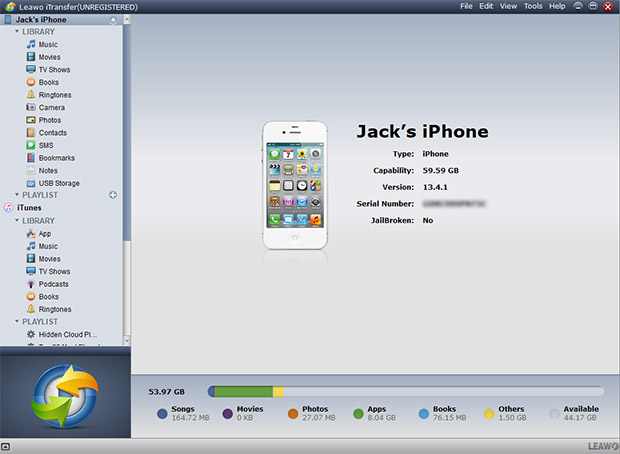Click the green Apps storage legend dot
The height and width of the screenshot is (454, 620).
point(358,412)
